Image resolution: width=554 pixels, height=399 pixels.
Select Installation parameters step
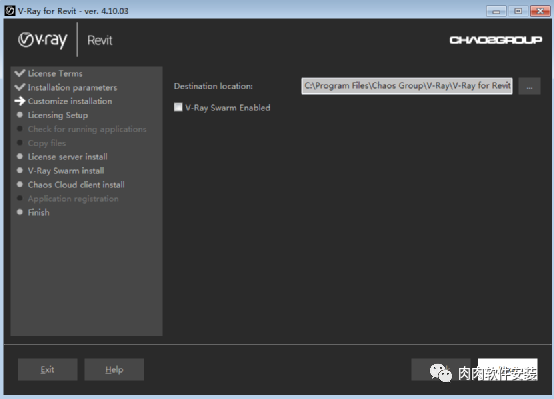[72, 87]
